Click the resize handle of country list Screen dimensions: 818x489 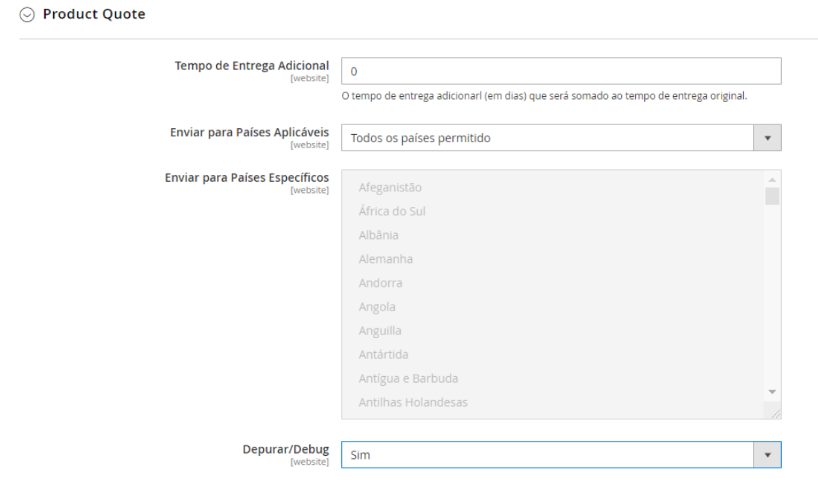point(775,412)
